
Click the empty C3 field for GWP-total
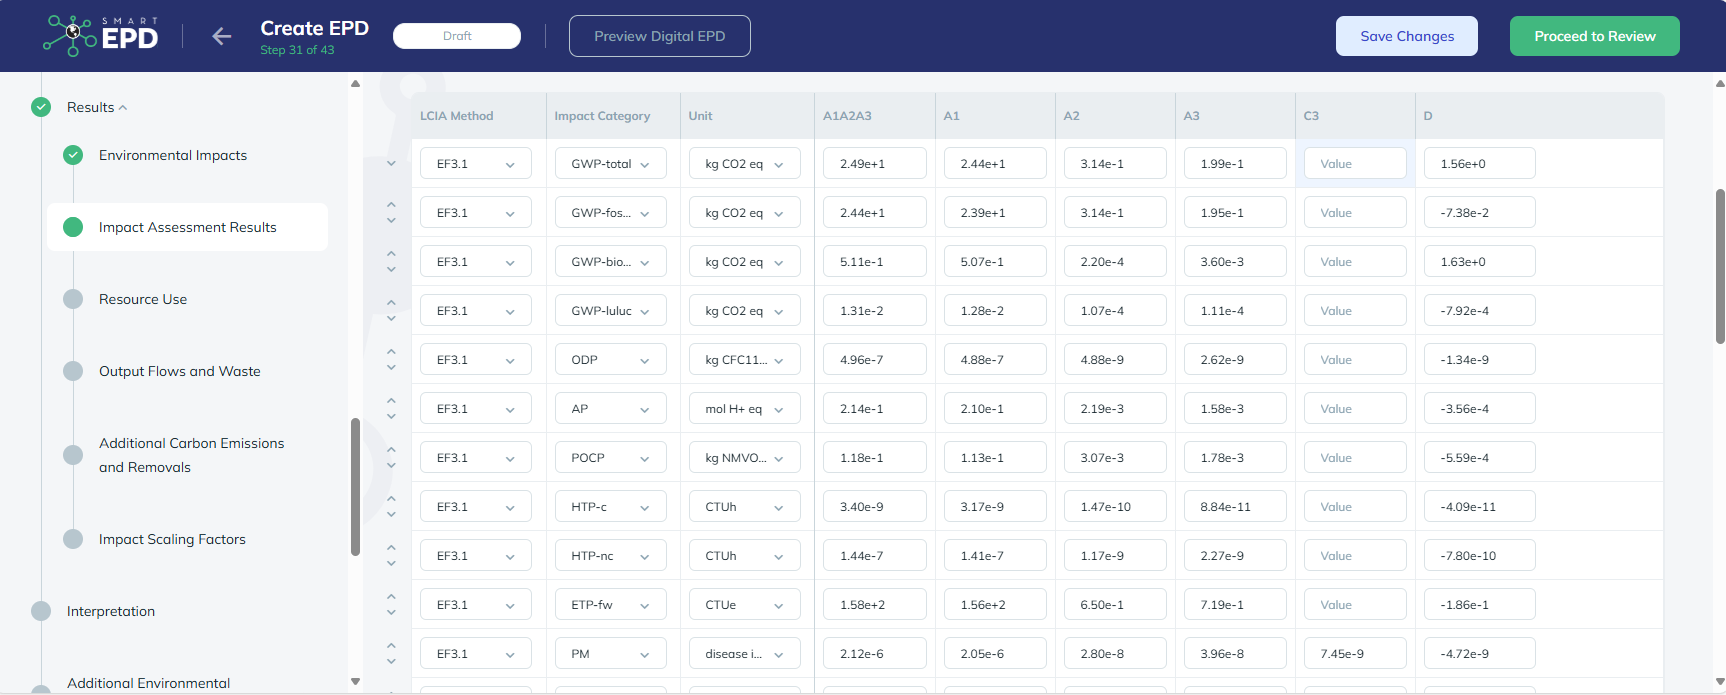(1354, 164)
